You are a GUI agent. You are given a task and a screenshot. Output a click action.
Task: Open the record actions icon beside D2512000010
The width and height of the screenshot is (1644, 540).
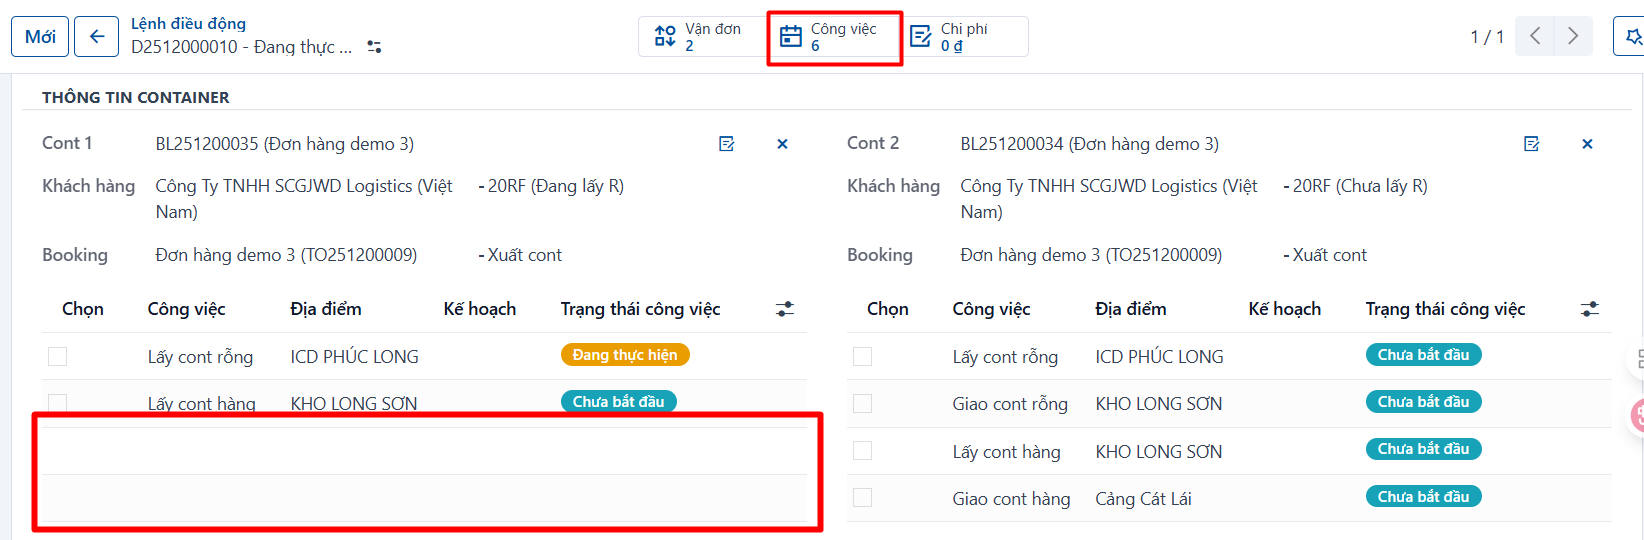tap(374, 47)
